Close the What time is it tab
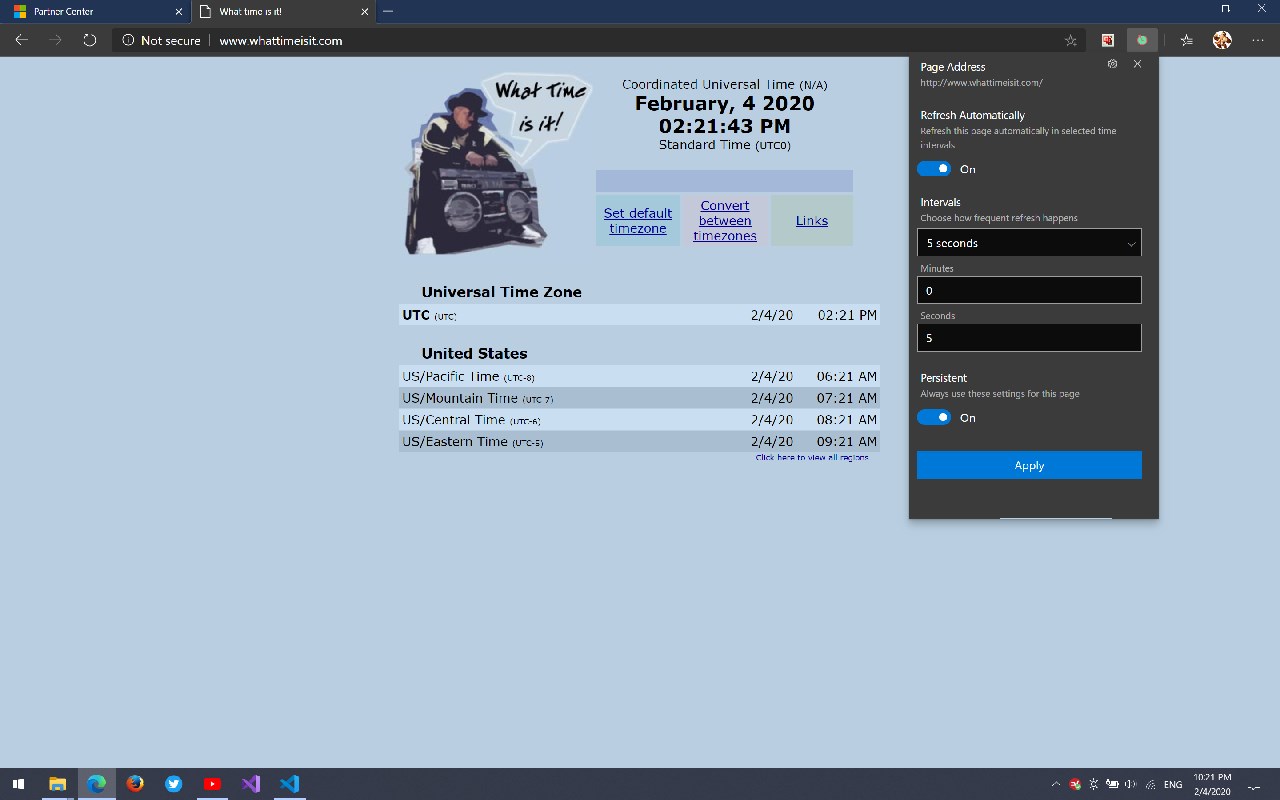This screenshot has height=800, width=1280. (x=364, y=12)
